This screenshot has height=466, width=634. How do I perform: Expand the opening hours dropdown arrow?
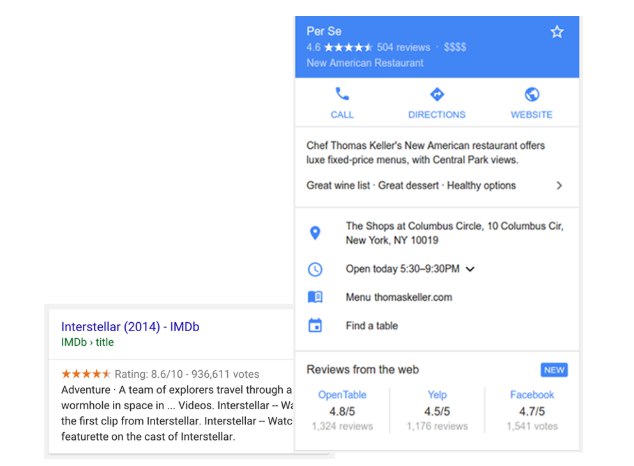[470, 269]
